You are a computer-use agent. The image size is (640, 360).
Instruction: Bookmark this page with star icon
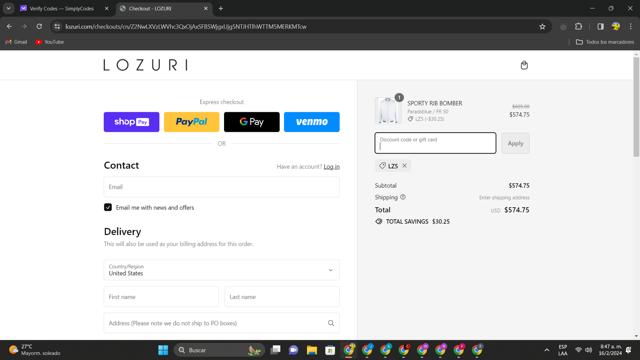point(542,27)
